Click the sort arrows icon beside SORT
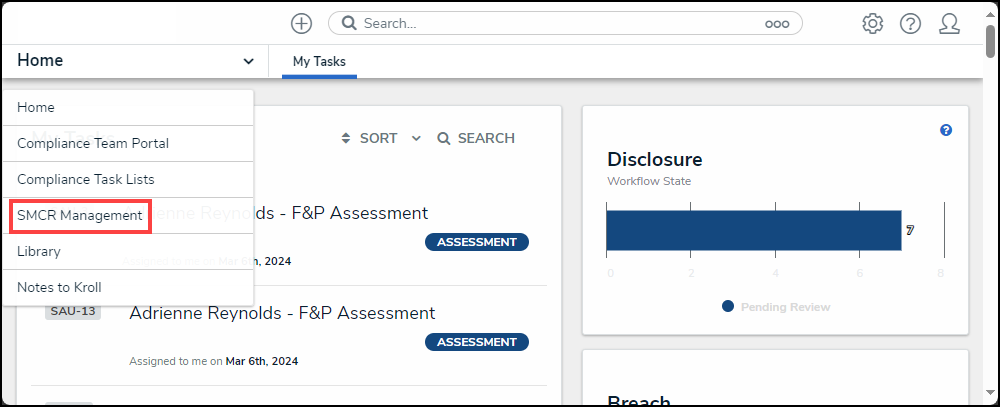Screen dimensions: 1000x407 coord(346,138)
